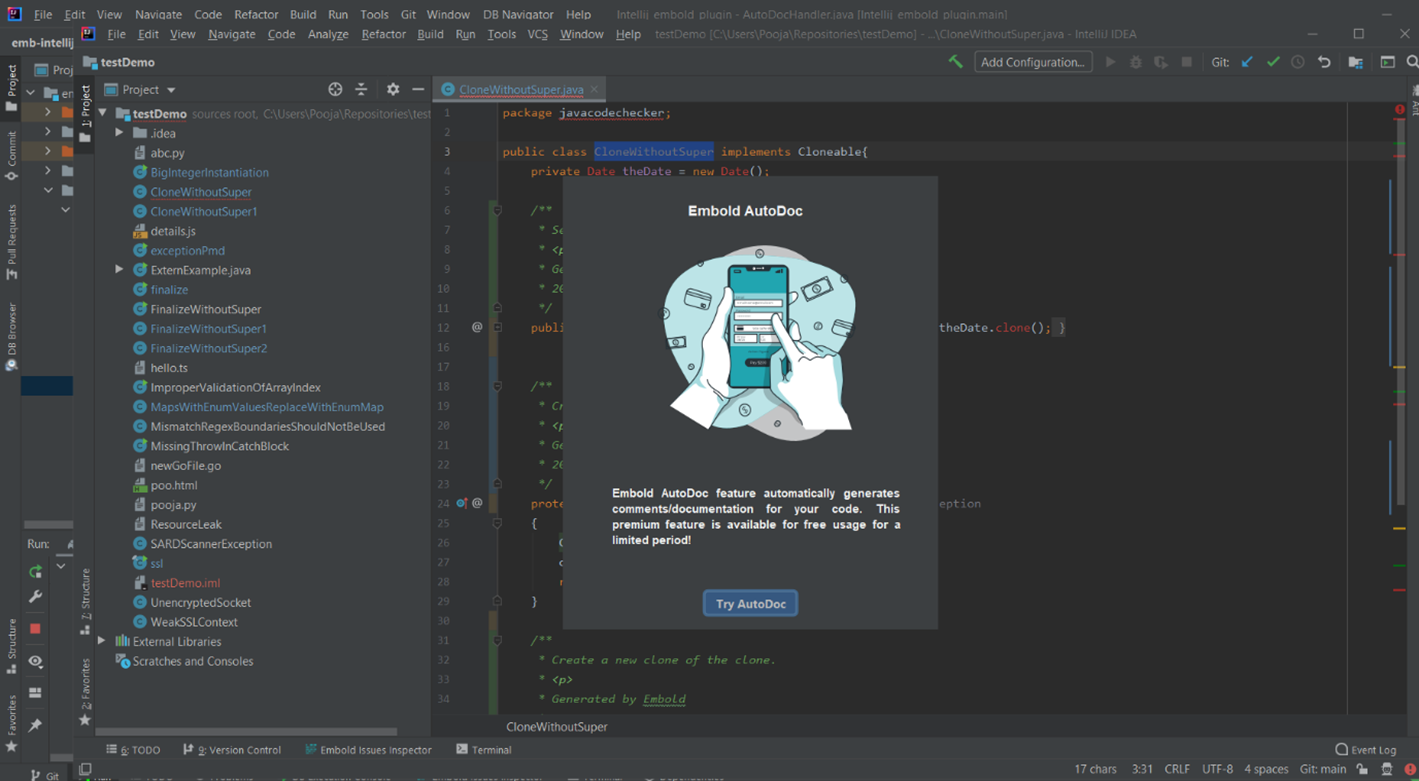Click the Try AutoDoc button

click(x=750, y=604)
